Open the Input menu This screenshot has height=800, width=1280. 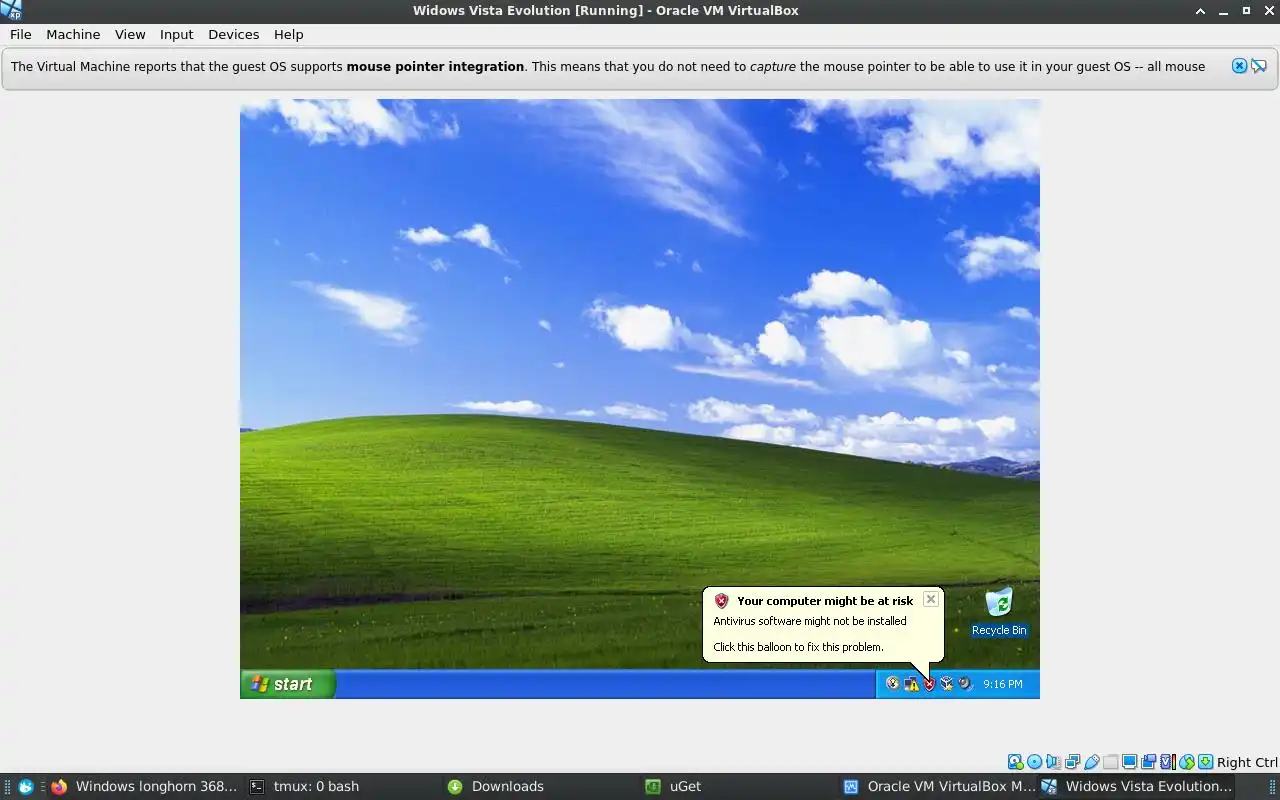[176, 34]
